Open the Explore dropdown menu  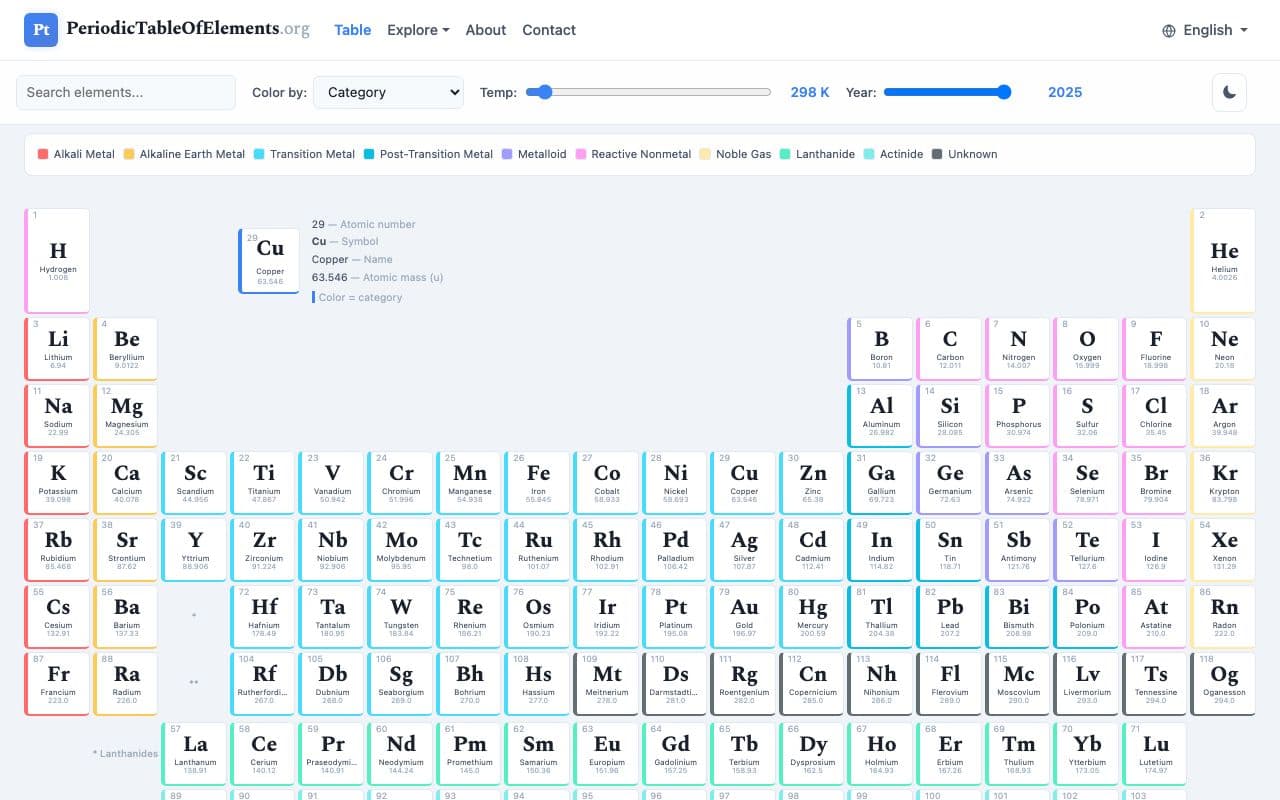tap(418, 30)
